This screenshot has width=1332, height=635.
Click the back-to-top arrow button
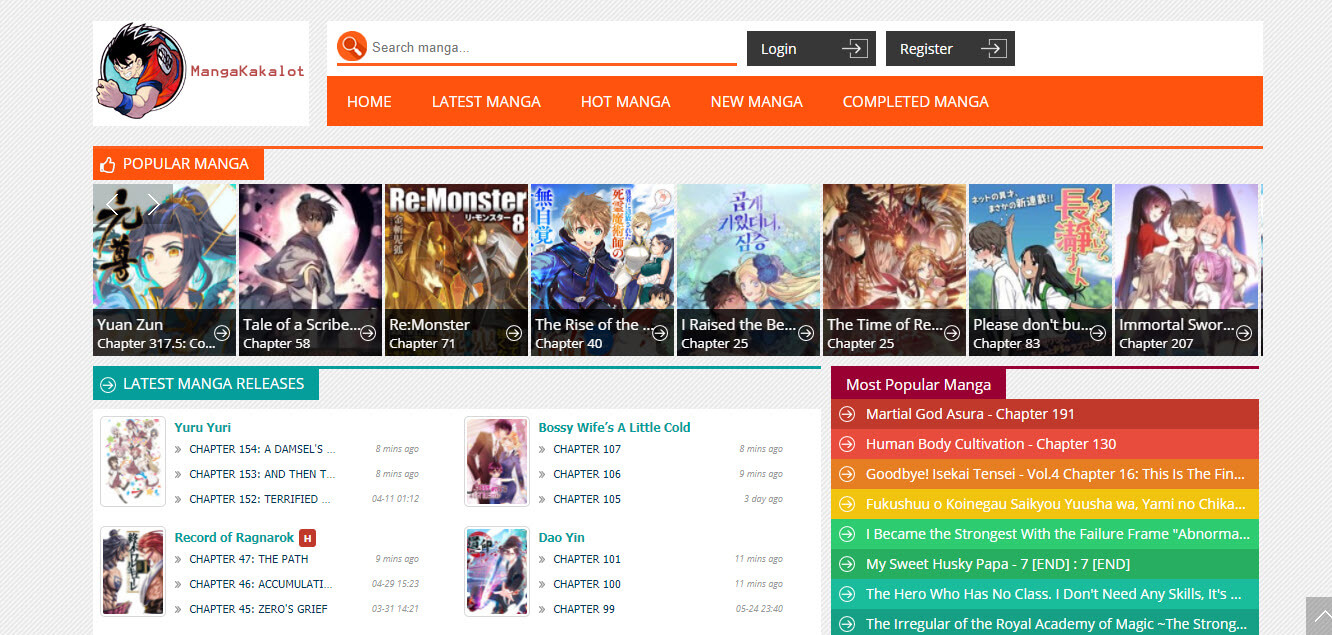pos(1319,616)
